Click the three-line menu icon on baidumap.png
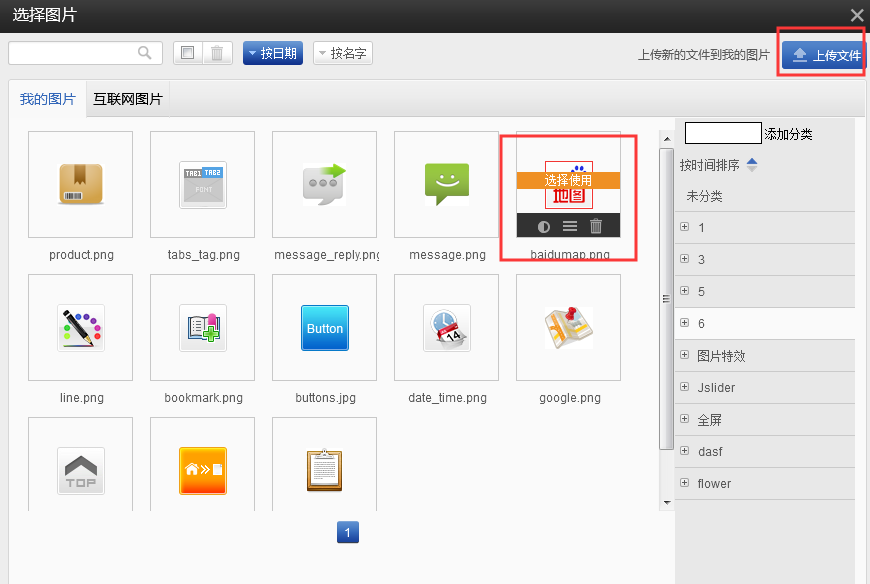 [x=570, y=226]
